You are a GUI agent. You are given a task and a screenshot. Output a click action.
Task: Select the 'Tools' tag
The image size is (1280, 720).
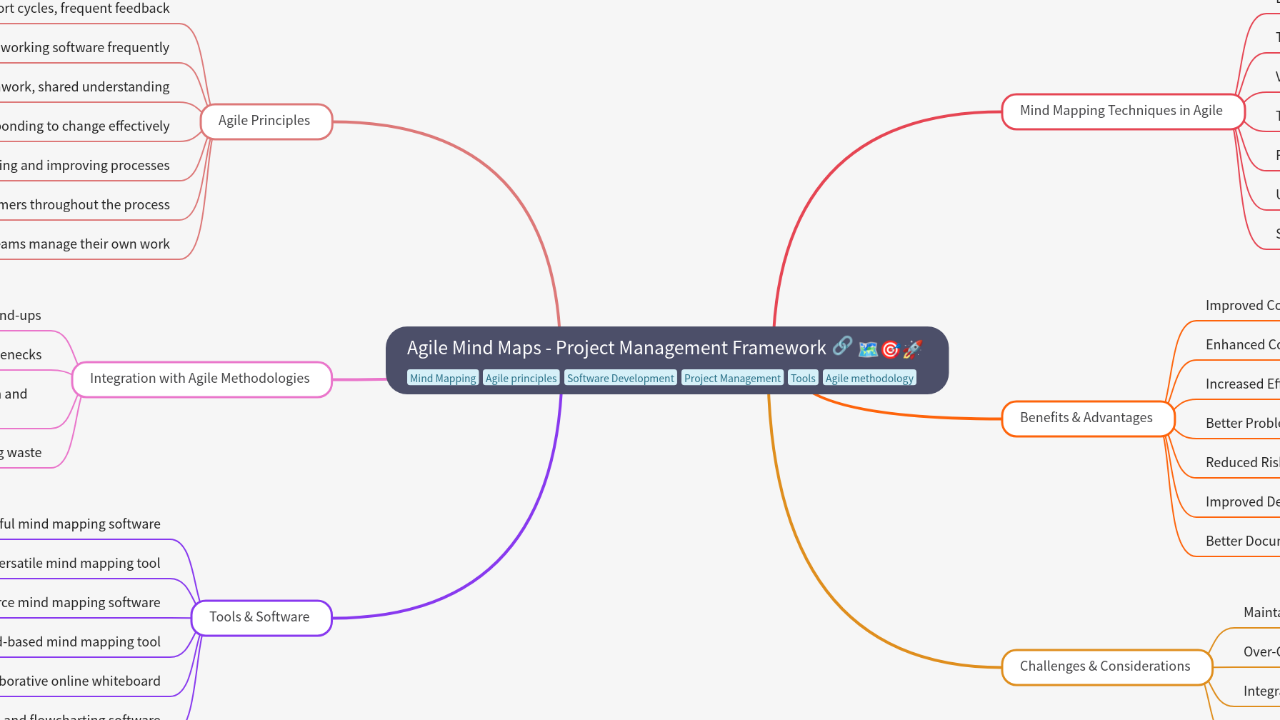(x=803, y=378)
